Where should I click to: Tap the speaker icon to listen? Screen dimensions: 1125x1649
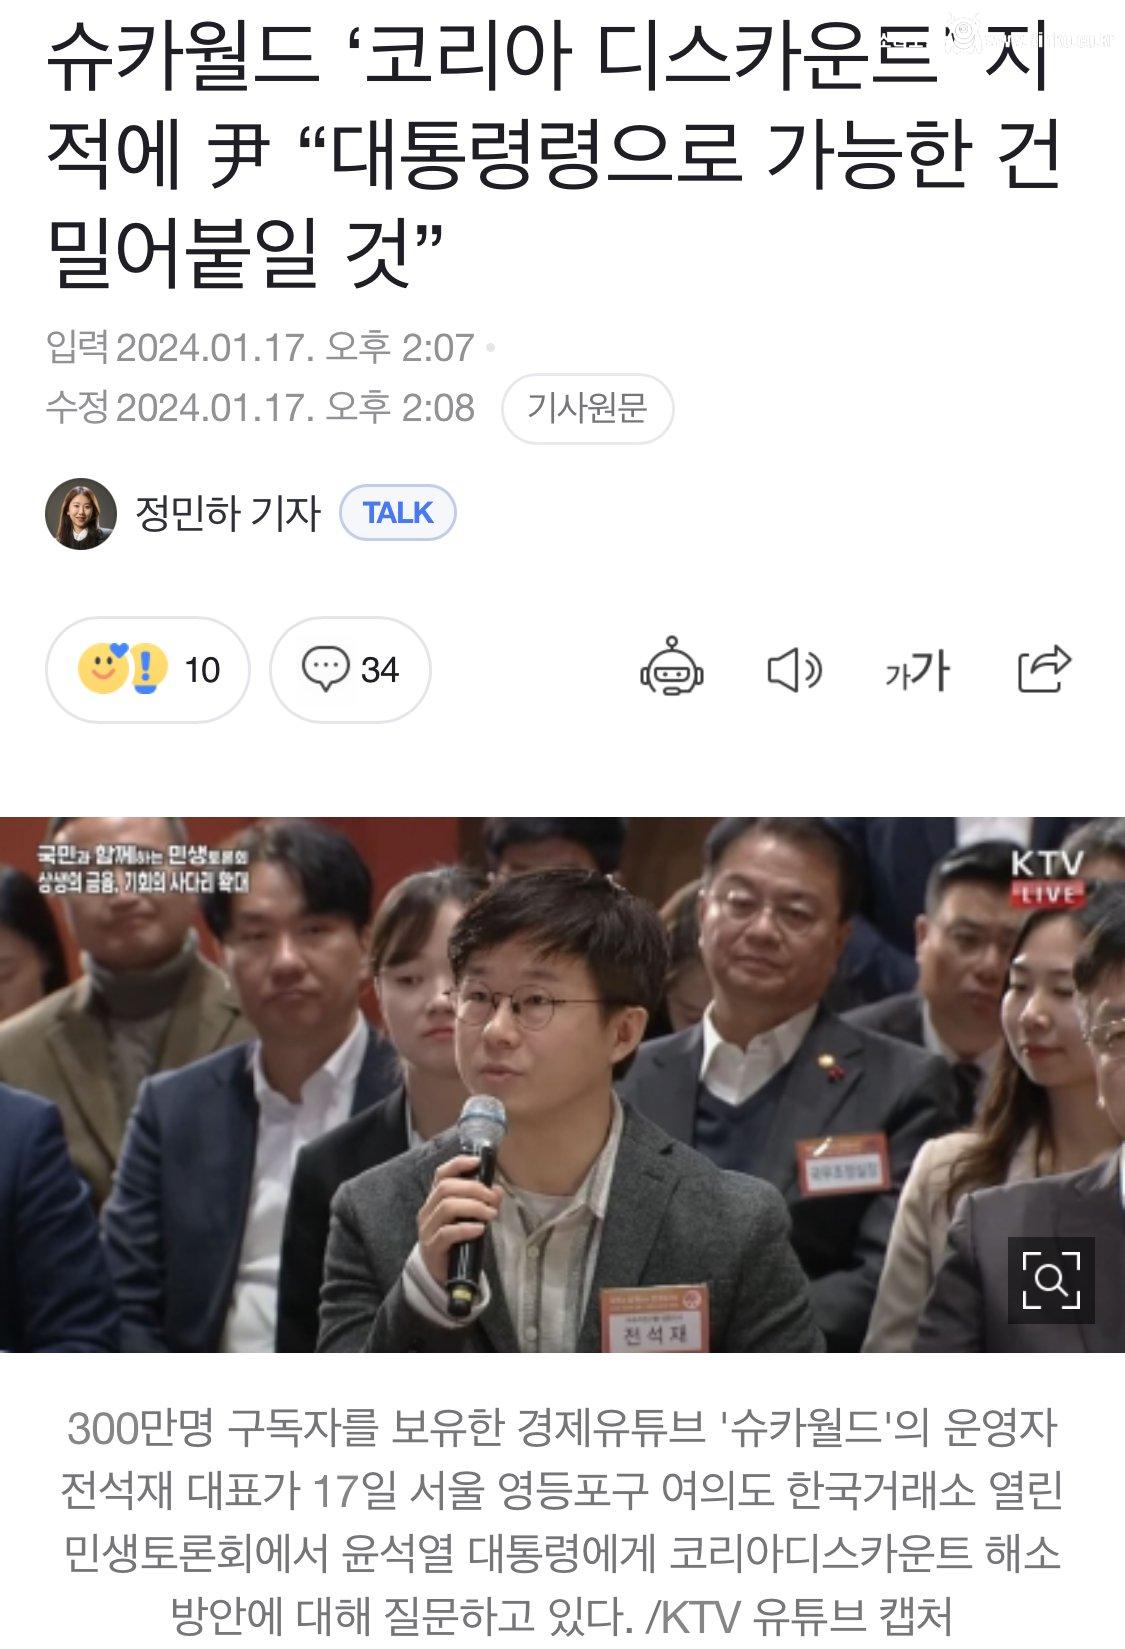[x=795, y=670]
